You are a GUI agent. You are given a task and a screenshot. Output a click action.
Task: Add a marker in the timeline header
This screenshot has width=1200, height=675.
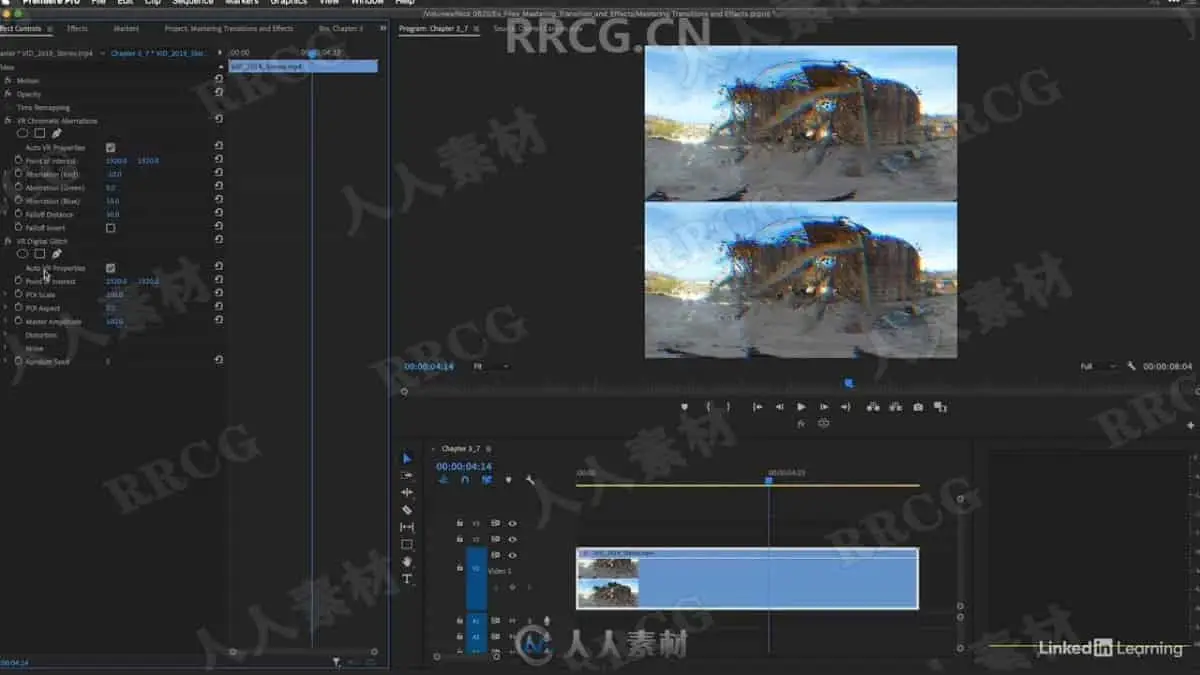click(x=508, y=480)
